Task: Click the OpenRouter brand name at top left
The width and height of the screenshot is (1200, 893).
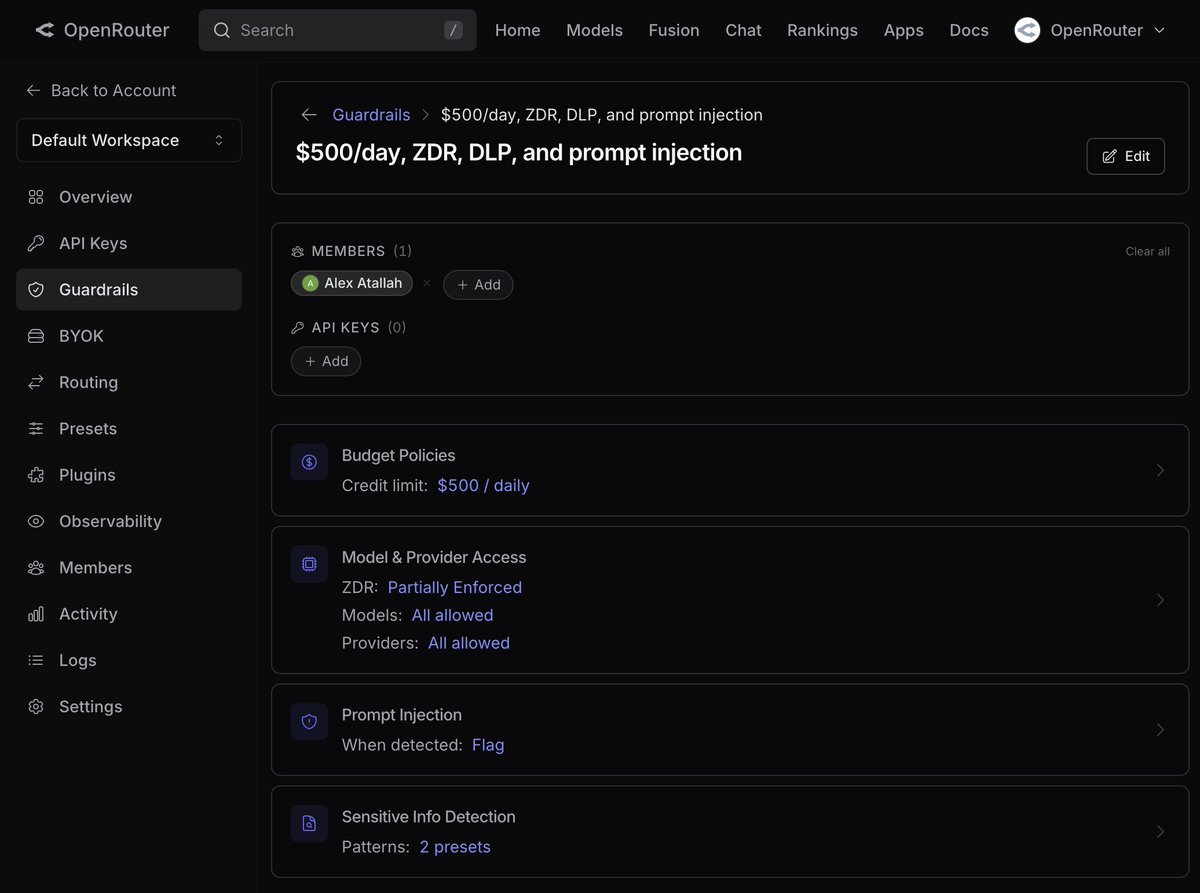Action: click(116, 30)
